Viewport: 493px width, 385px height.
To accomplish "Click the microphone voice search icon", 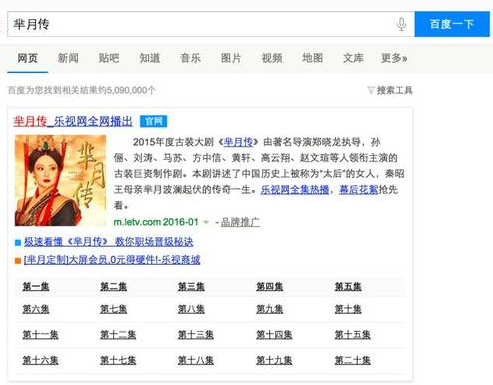I will click(x=401, y=24).
